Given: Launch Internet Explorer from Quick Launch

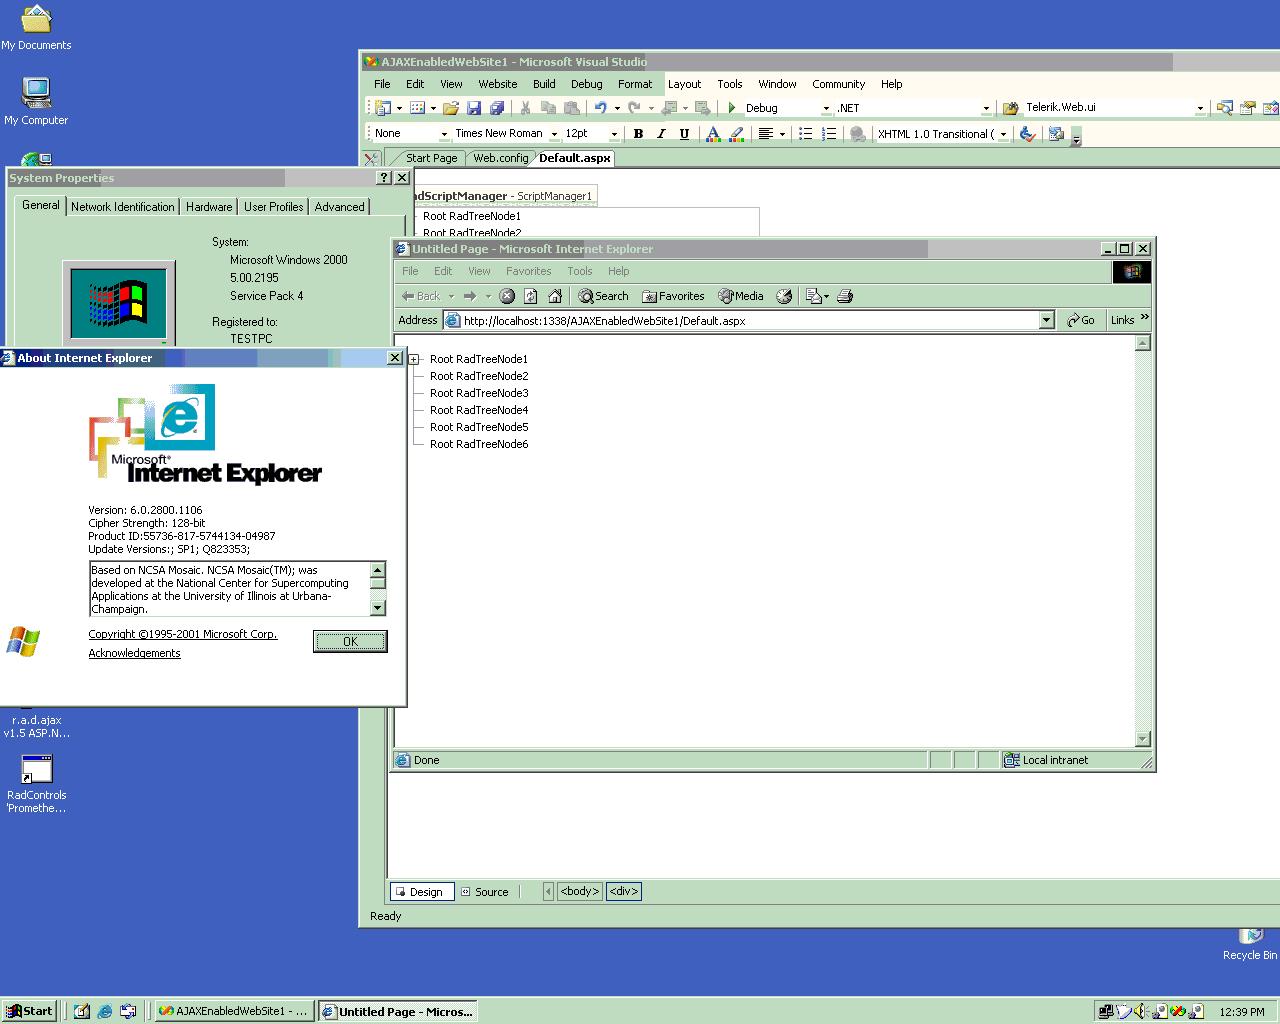Looking at the screenshot, I should [104, 1011].
